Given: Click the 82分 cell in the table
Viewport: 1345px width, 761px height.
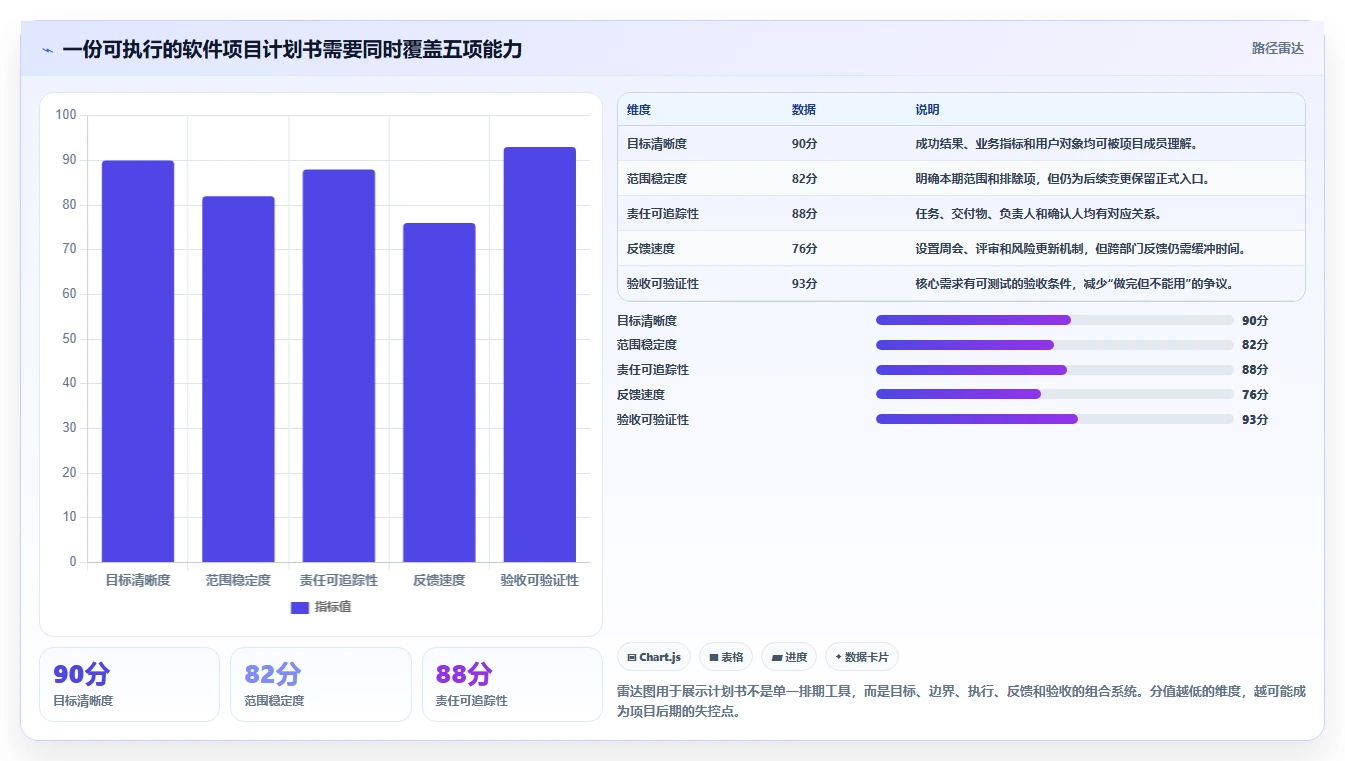Looking at the screenshot, I should point(804,179).
